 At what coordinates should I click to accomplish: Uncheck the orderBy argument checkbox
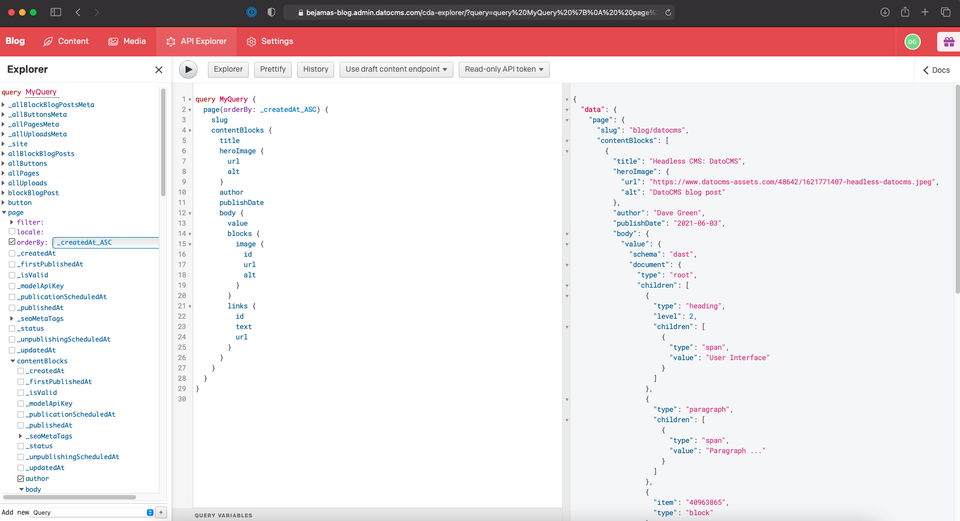[12, 242]
